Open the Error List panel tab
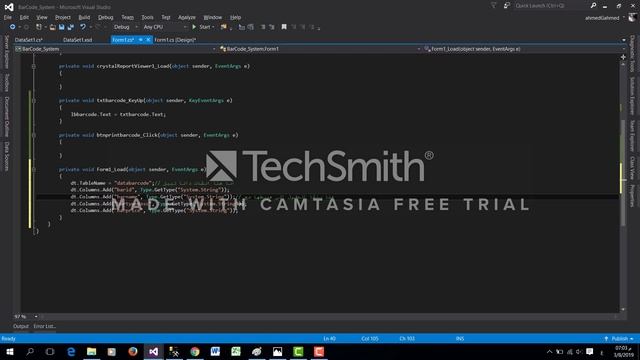The height and width of the screenshot is (360, 640). pos(44,326)
